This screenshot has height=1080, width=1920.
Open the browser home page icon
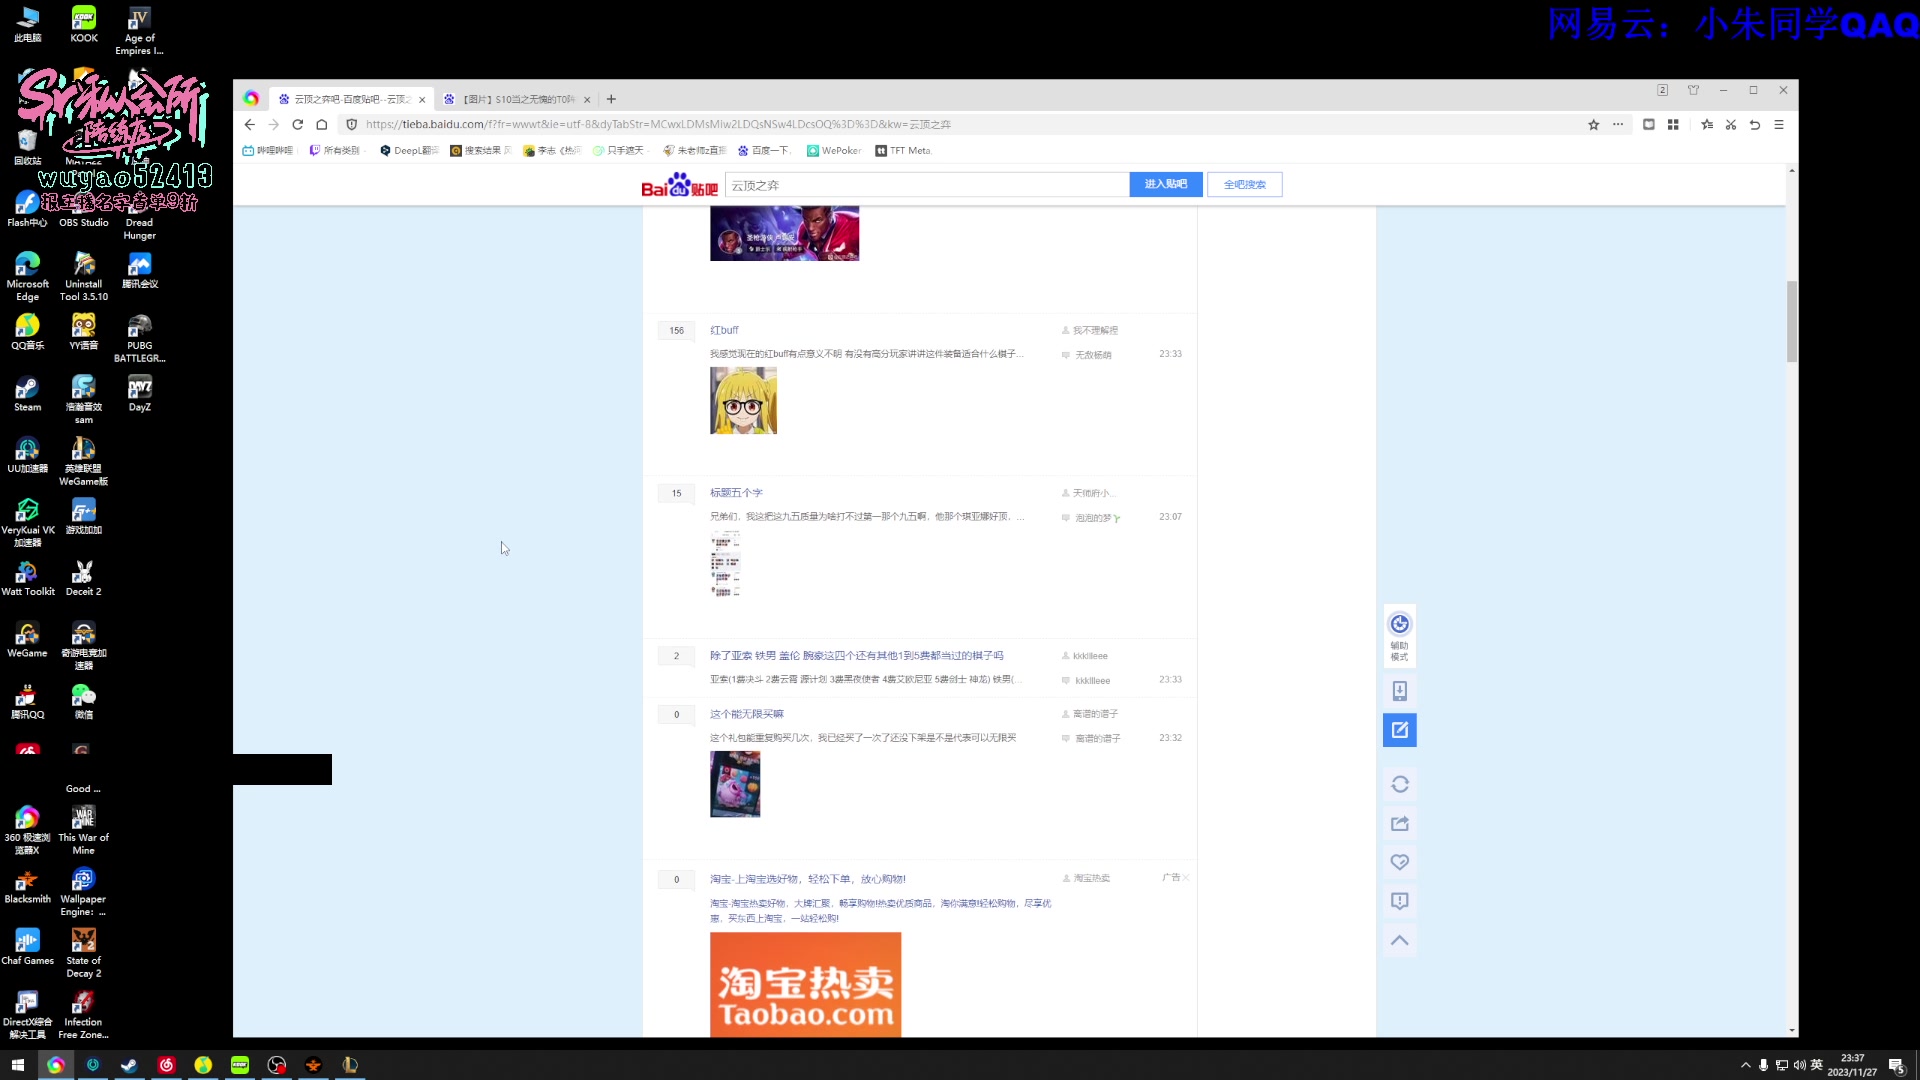tap(321, 125)
